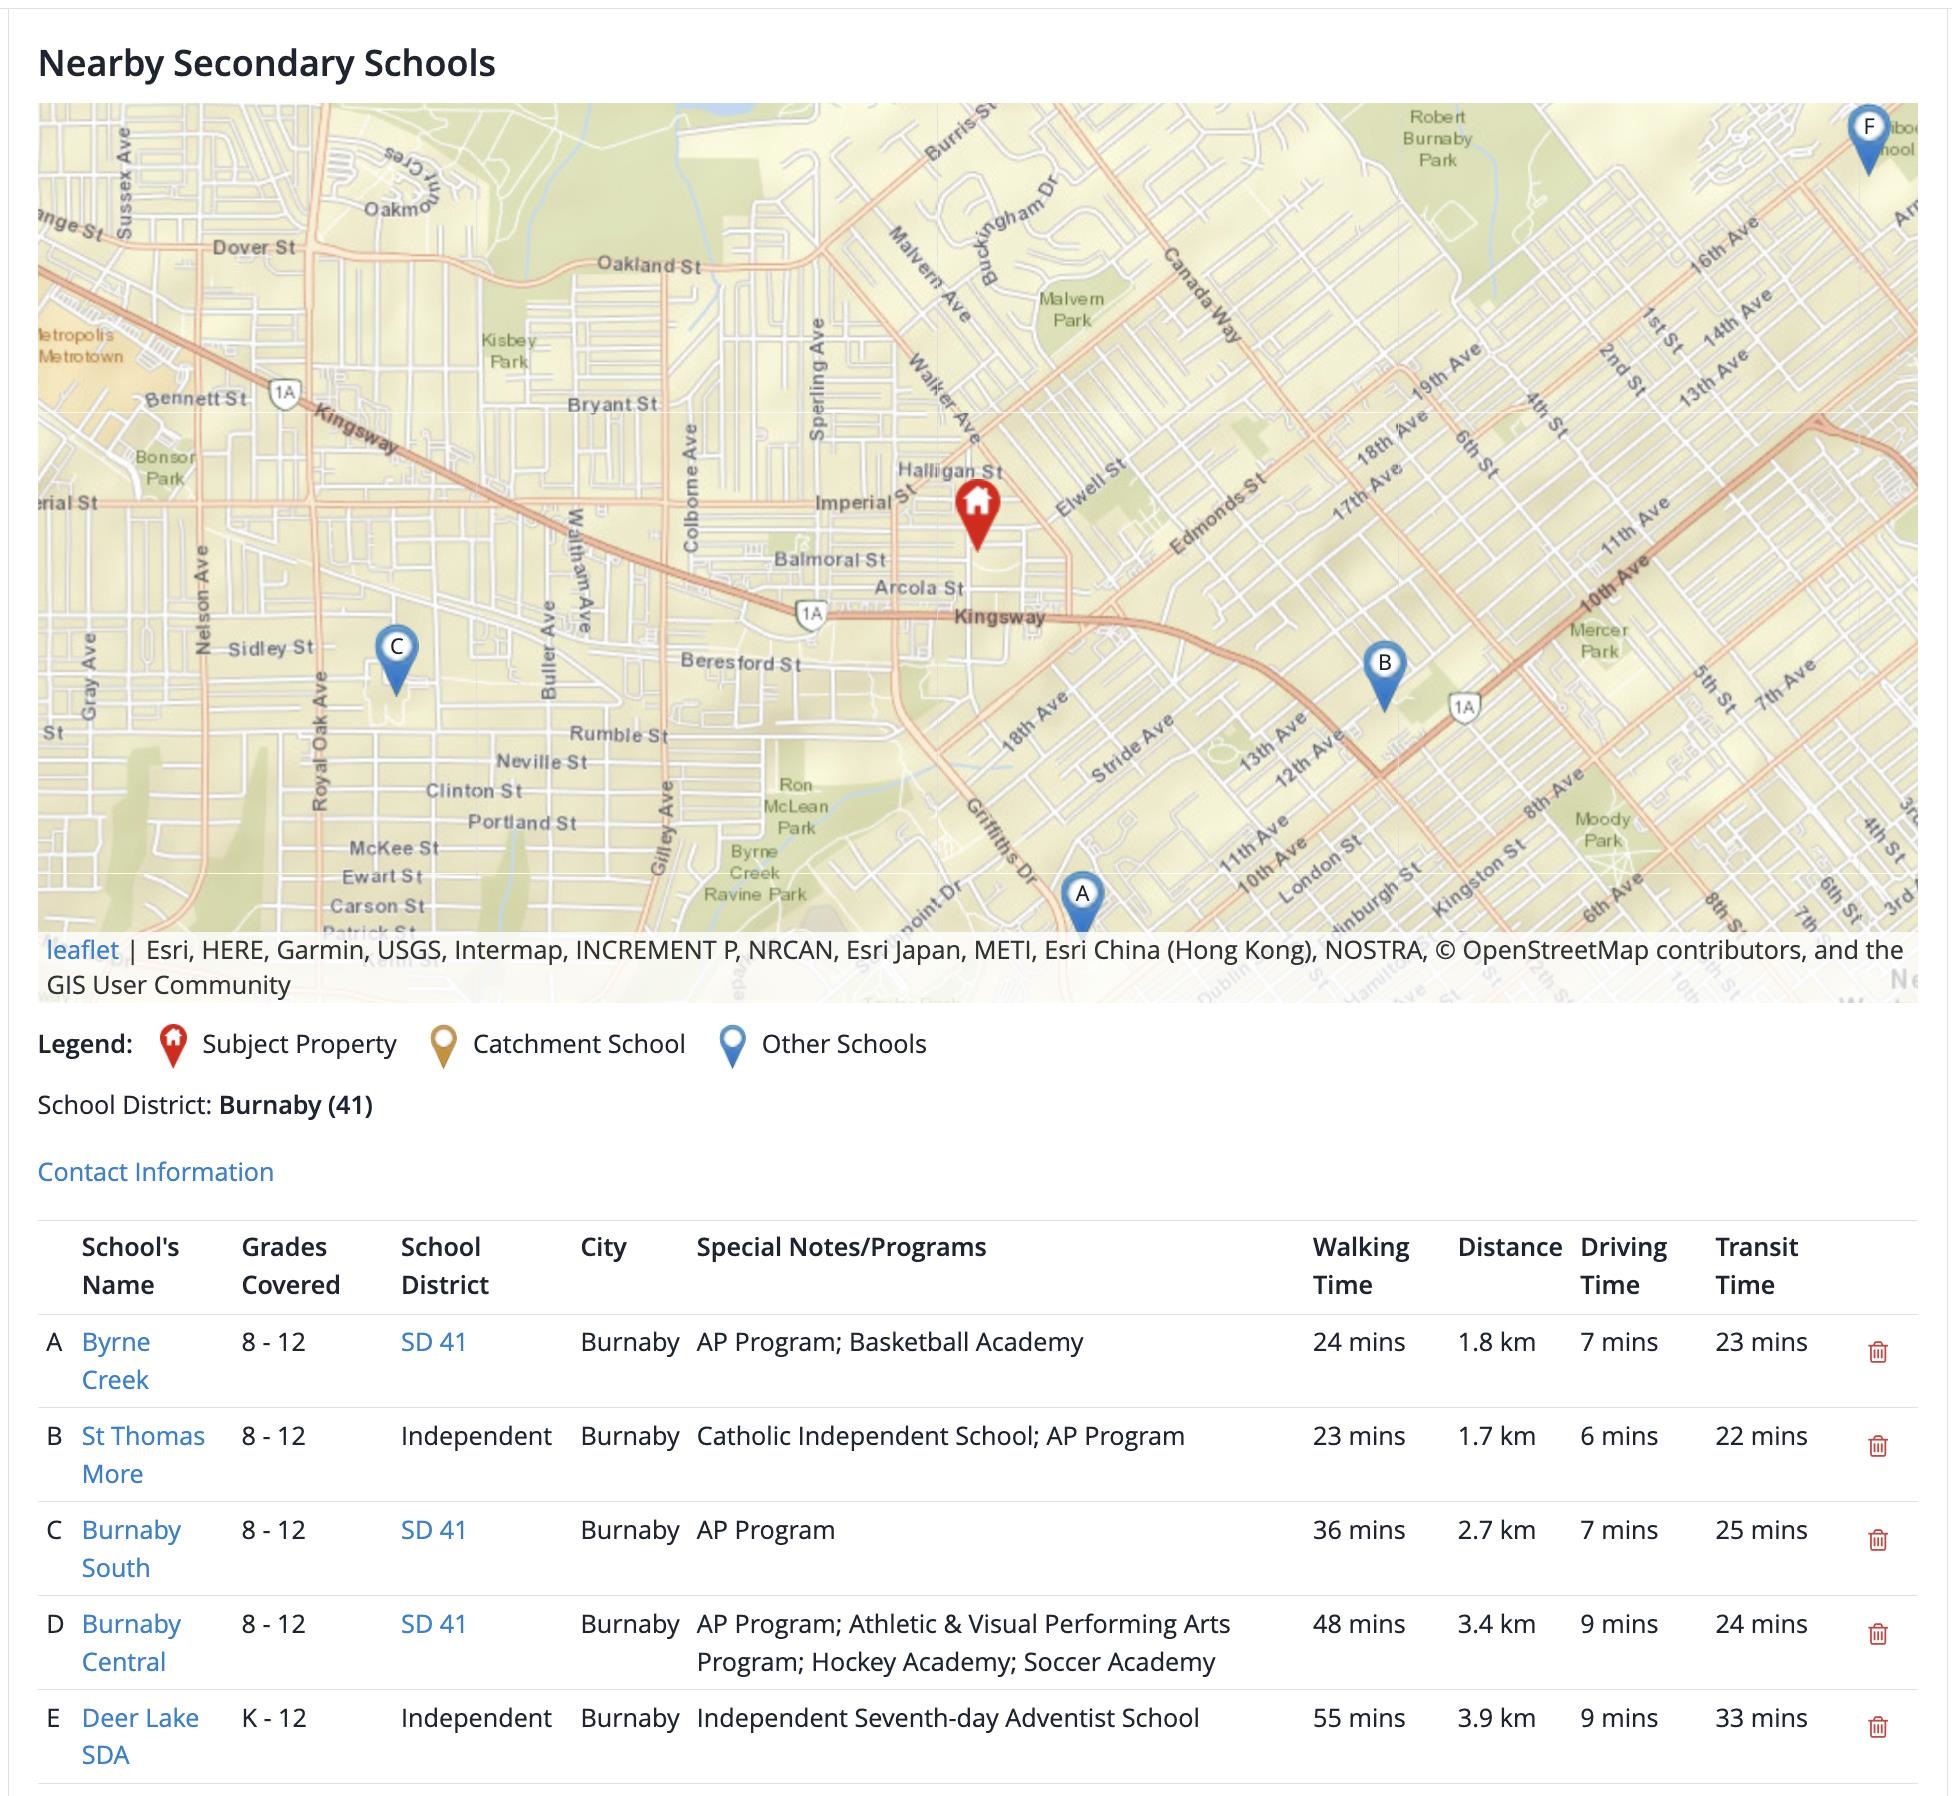Open the Deer Lake SDA school link
Screen dimensions: 1952x1796
140,1719
